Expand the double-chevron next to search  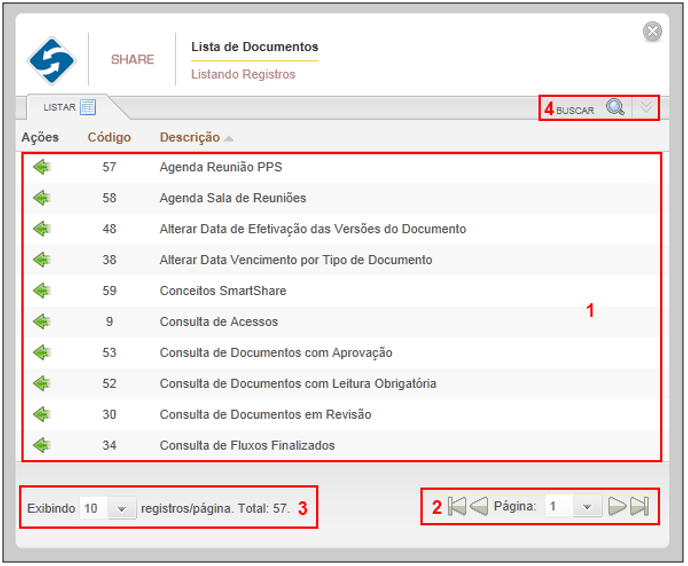(x=646, y=108)
